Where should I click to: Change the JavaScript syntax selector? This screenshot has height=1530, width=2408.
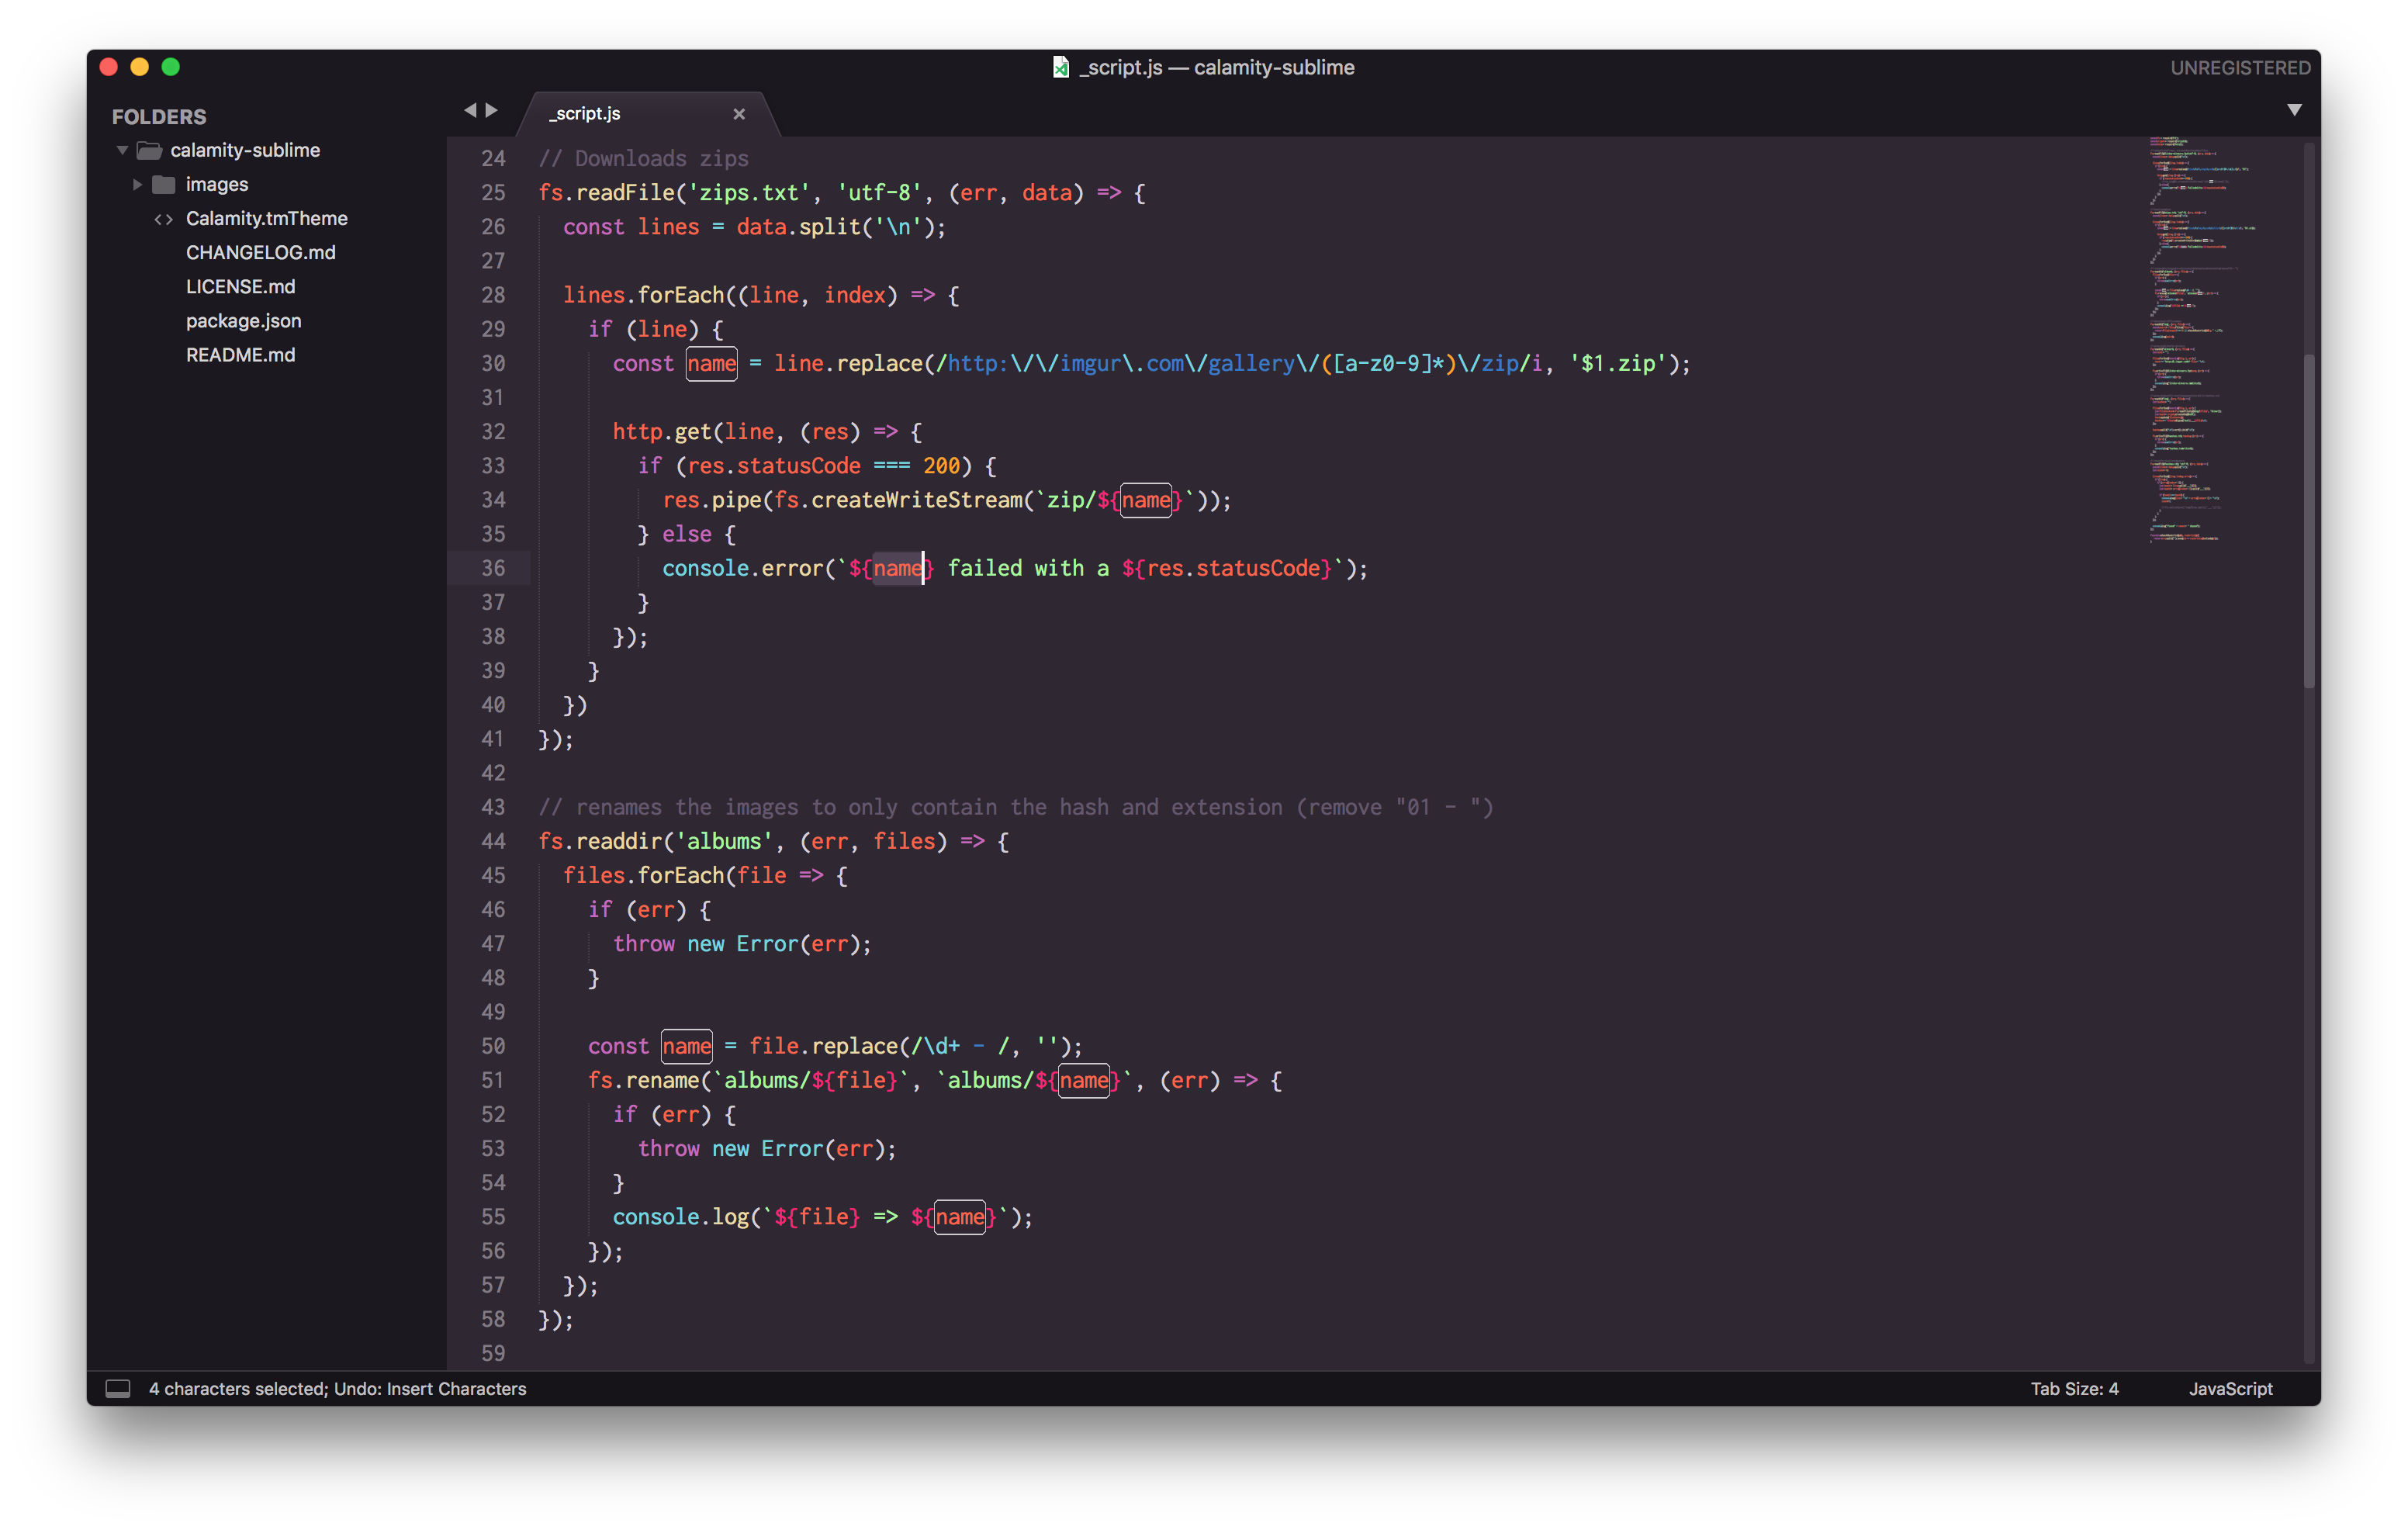pyautogui.click(x=2230, y=1388)
